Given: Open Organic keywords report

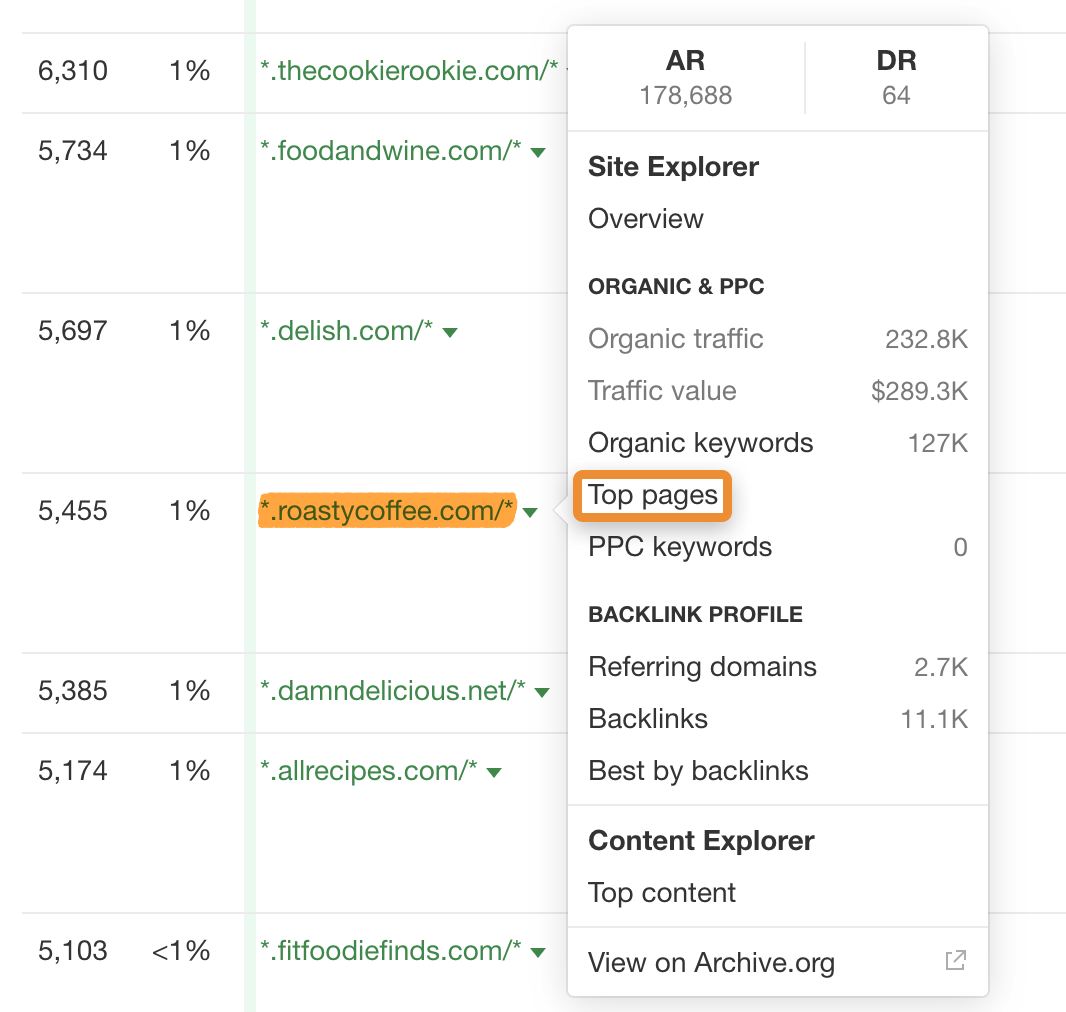Looking at the screenshot, I should [700, 443].
